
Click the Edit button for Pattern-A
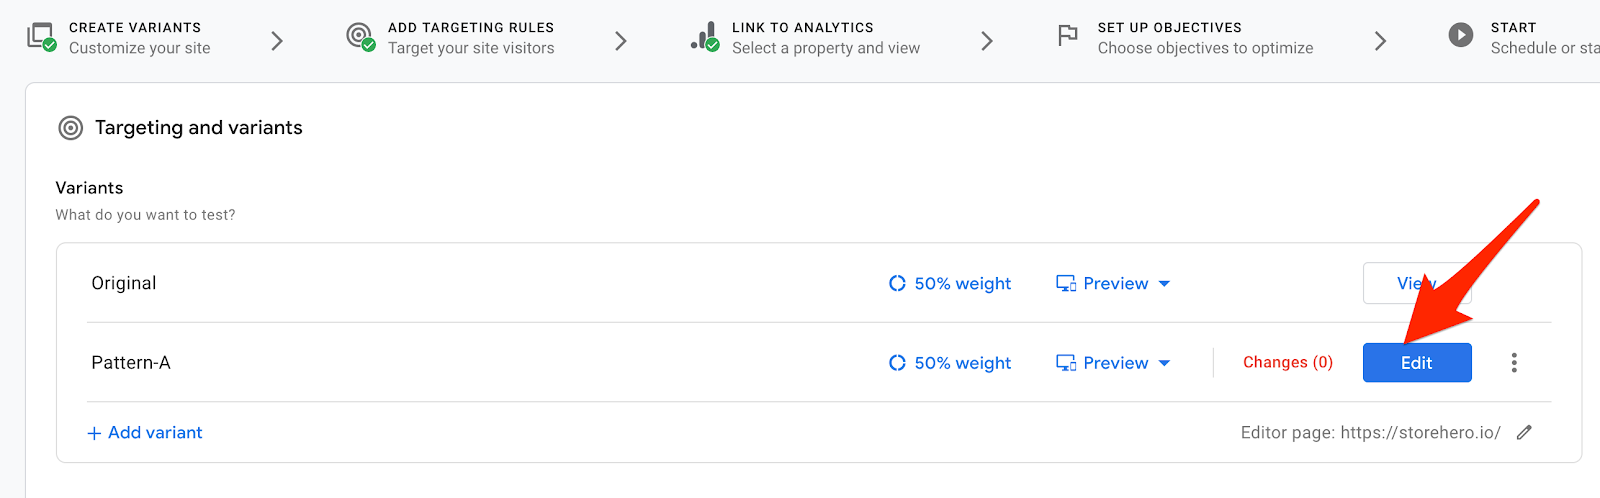1417,362
